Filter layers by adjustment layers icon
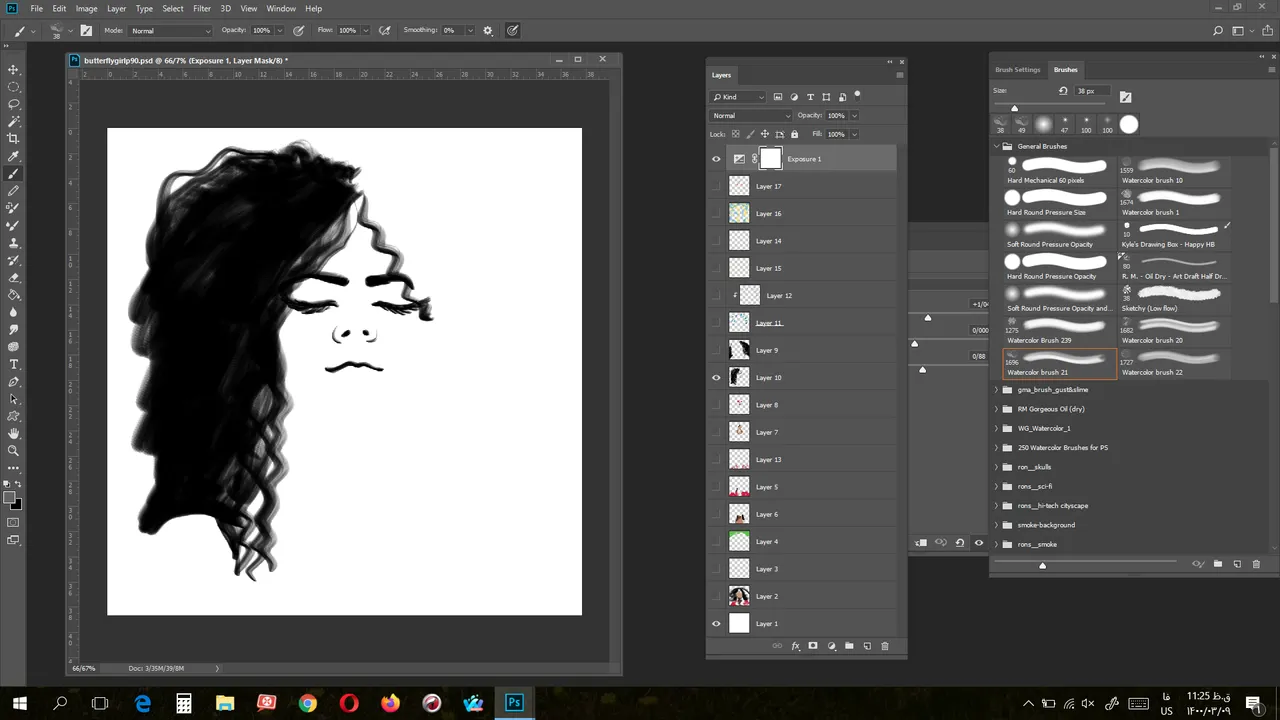This screenshot has height=720, width=1280. [794, 97]
